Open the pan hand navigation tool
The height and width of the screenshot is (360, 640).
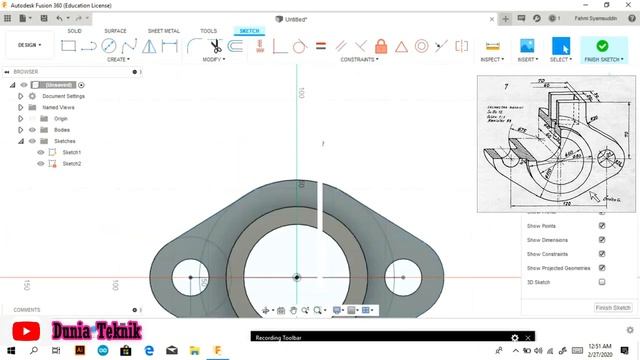(293, 311)
